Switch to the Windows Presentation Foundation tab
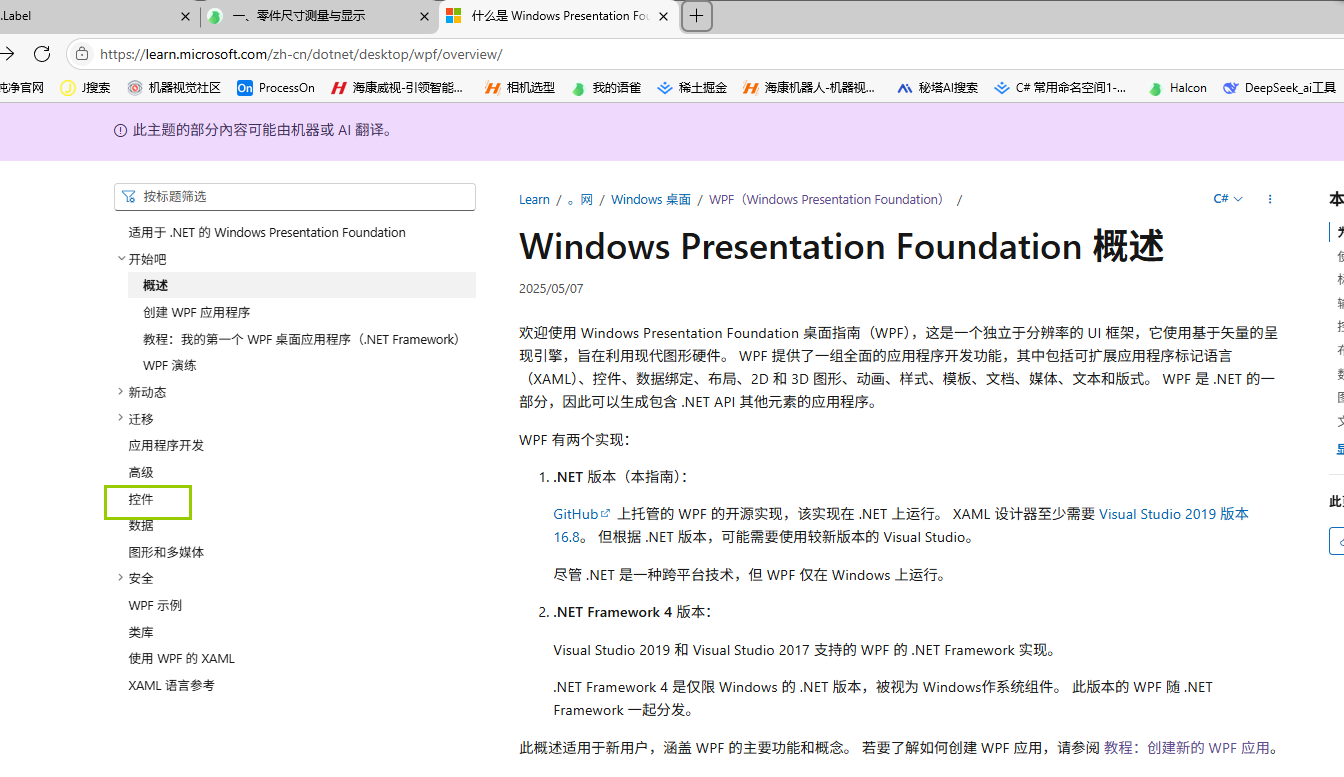 pos(558,16)
